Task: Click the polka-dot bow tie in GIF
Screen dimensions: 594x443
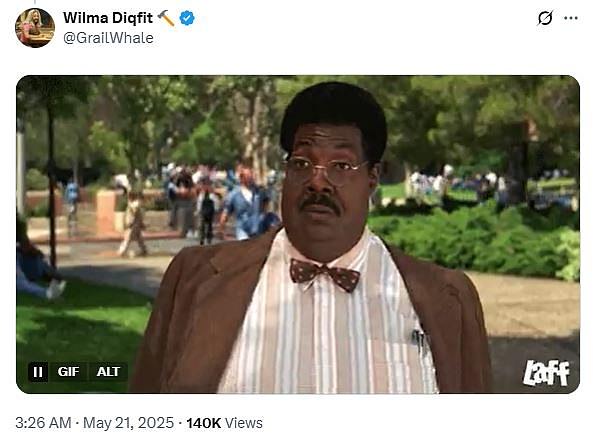Action: point(325,275)
